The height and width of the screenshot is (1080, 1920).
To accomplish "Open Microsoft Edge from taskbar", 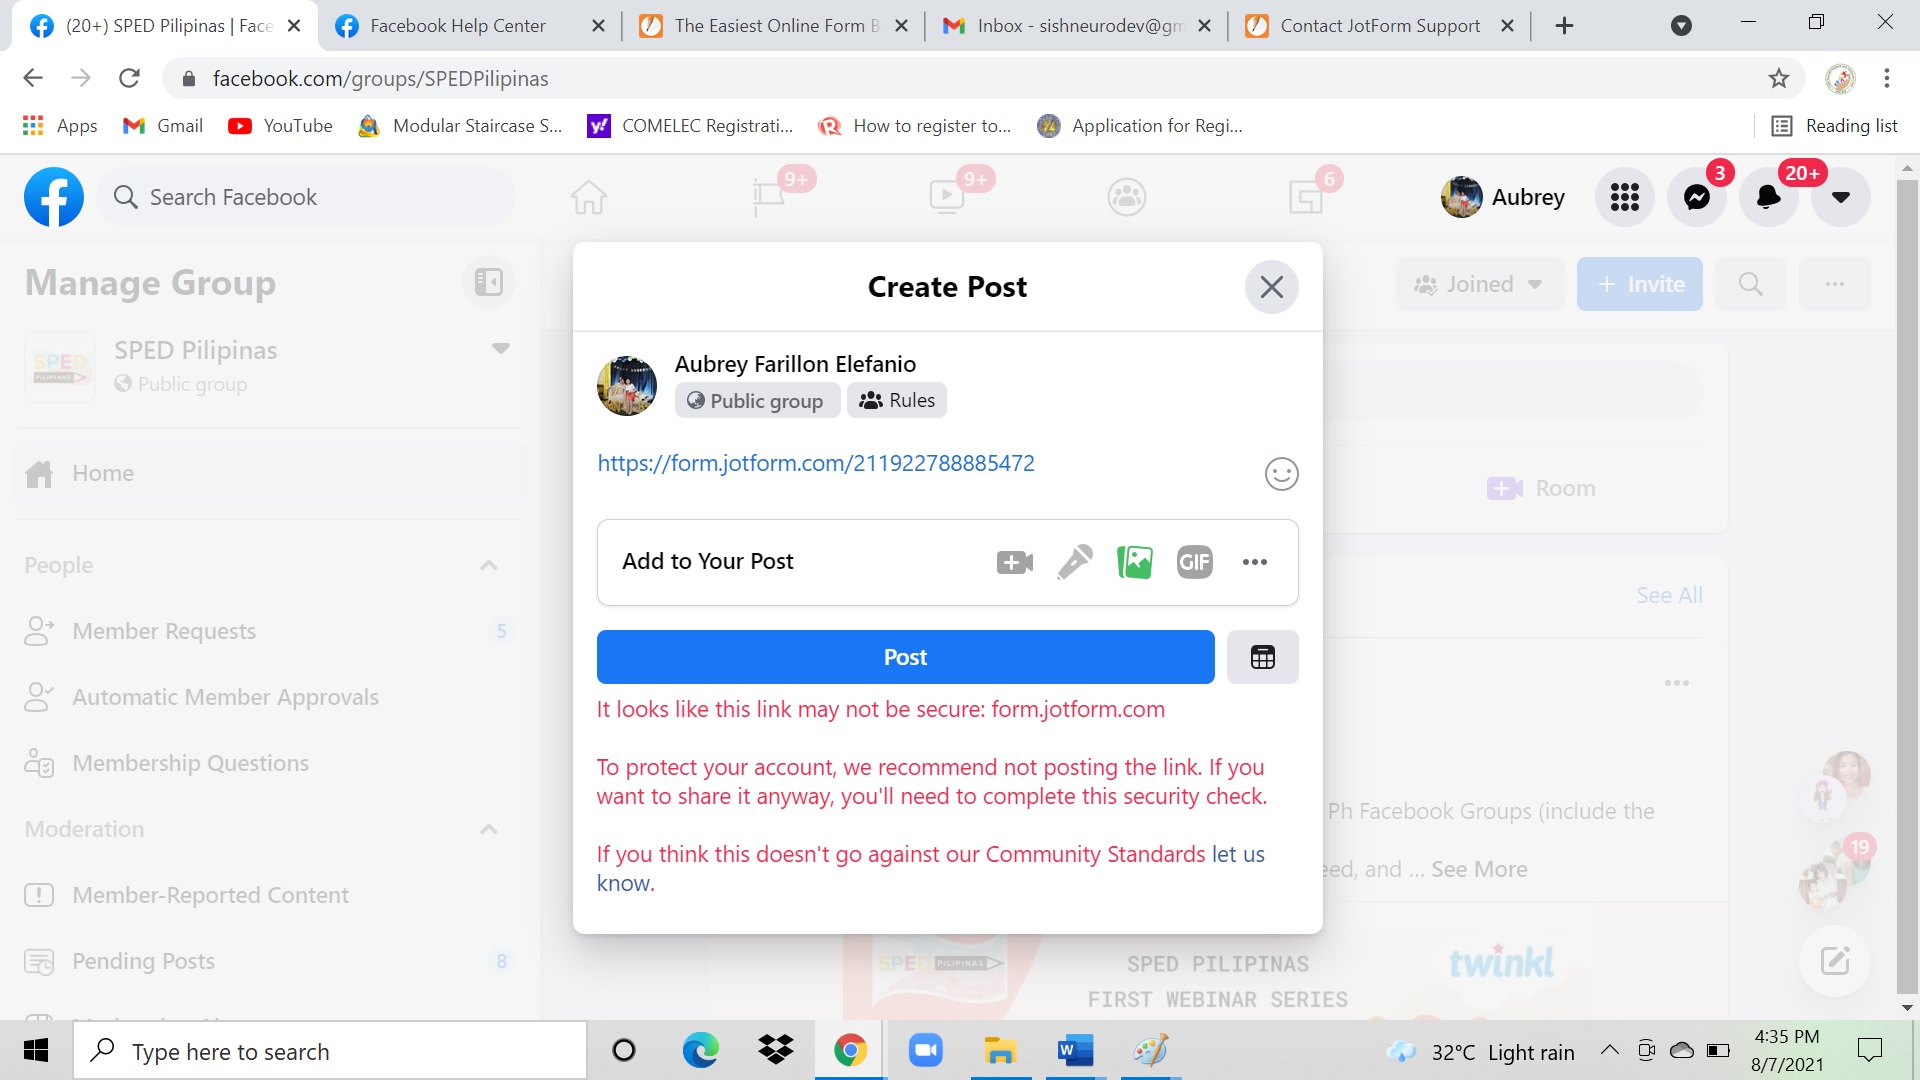I will pyautogui.click(x=700, y=1051).
